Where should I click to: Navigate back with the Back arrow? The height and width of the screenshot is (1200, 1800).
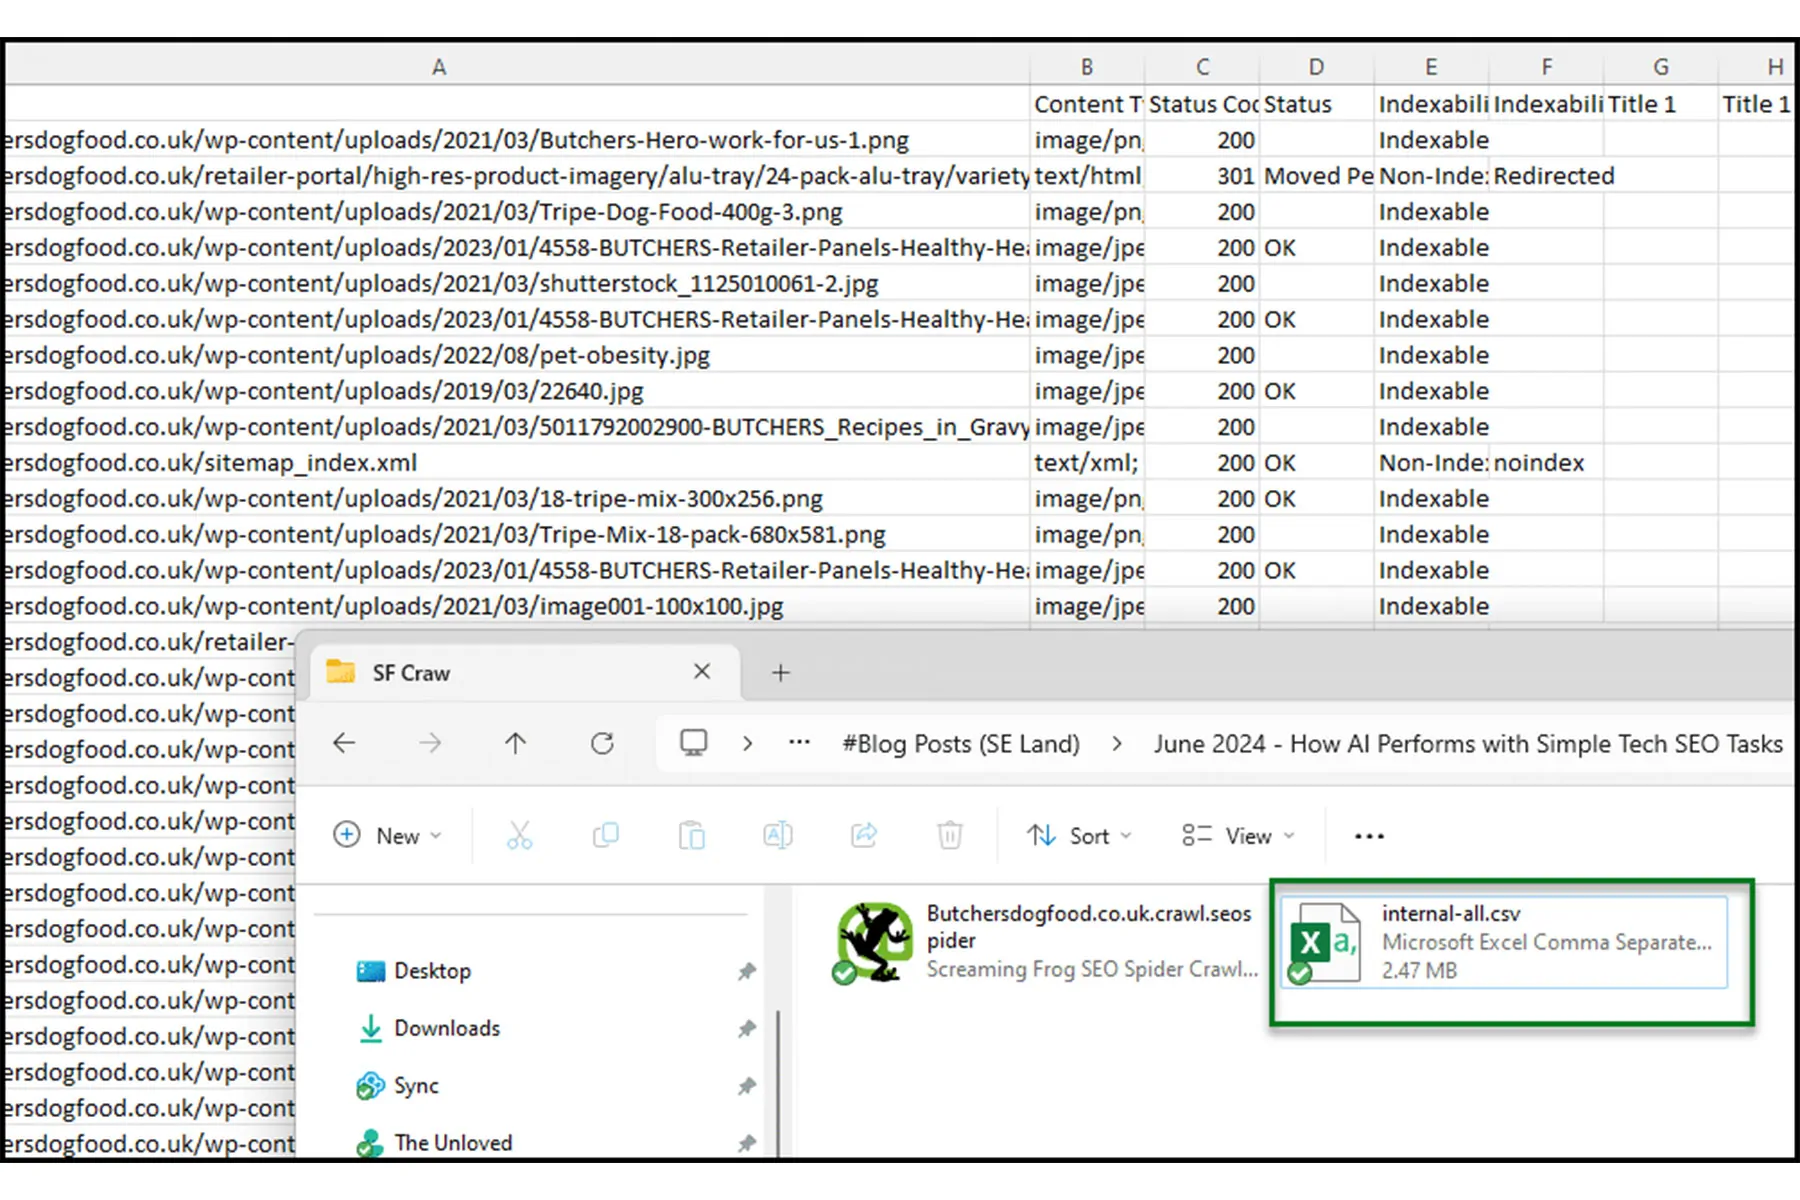click(x=344, y=743)
